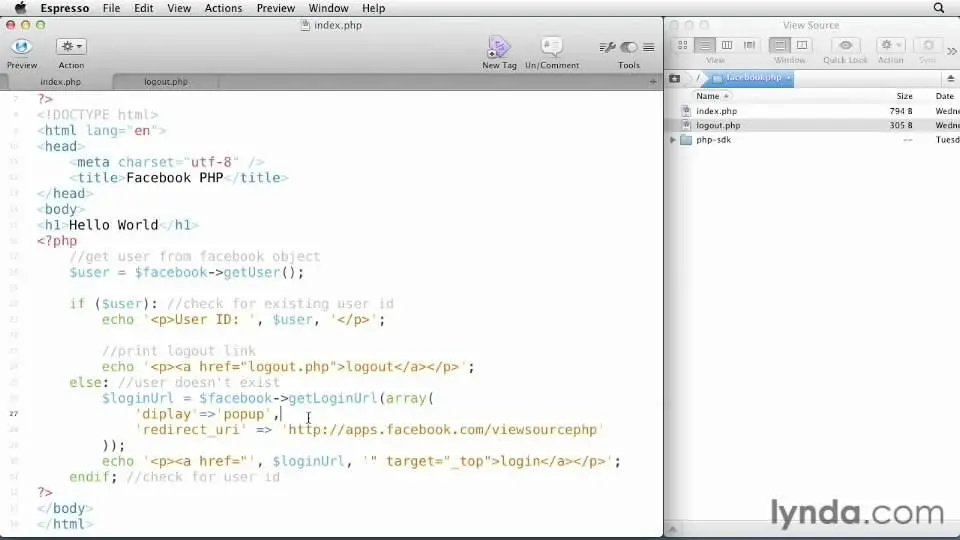Add a new tab with plus button
Viewport: 960px width, 540px height.
tap(653, 81)
